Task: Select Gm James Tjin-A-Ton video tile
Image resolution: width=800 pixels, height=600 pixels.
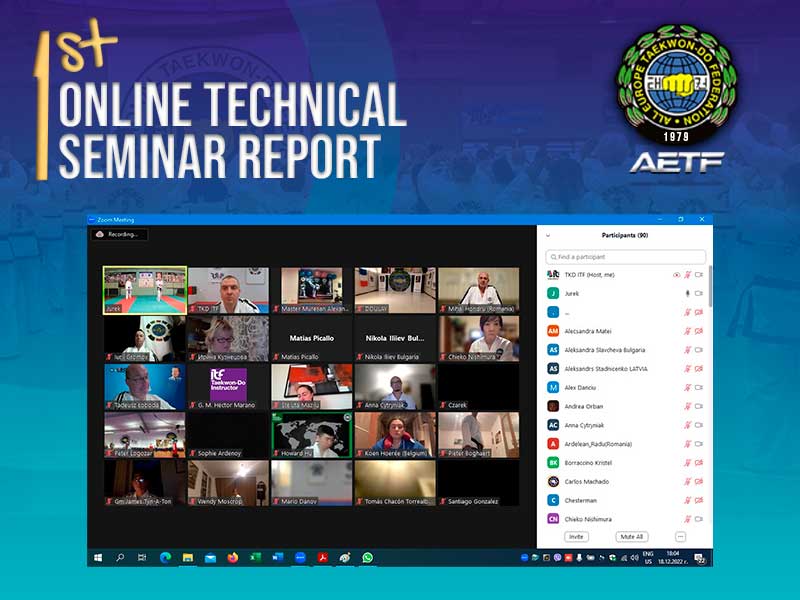Action: click(x=145, y=483)
